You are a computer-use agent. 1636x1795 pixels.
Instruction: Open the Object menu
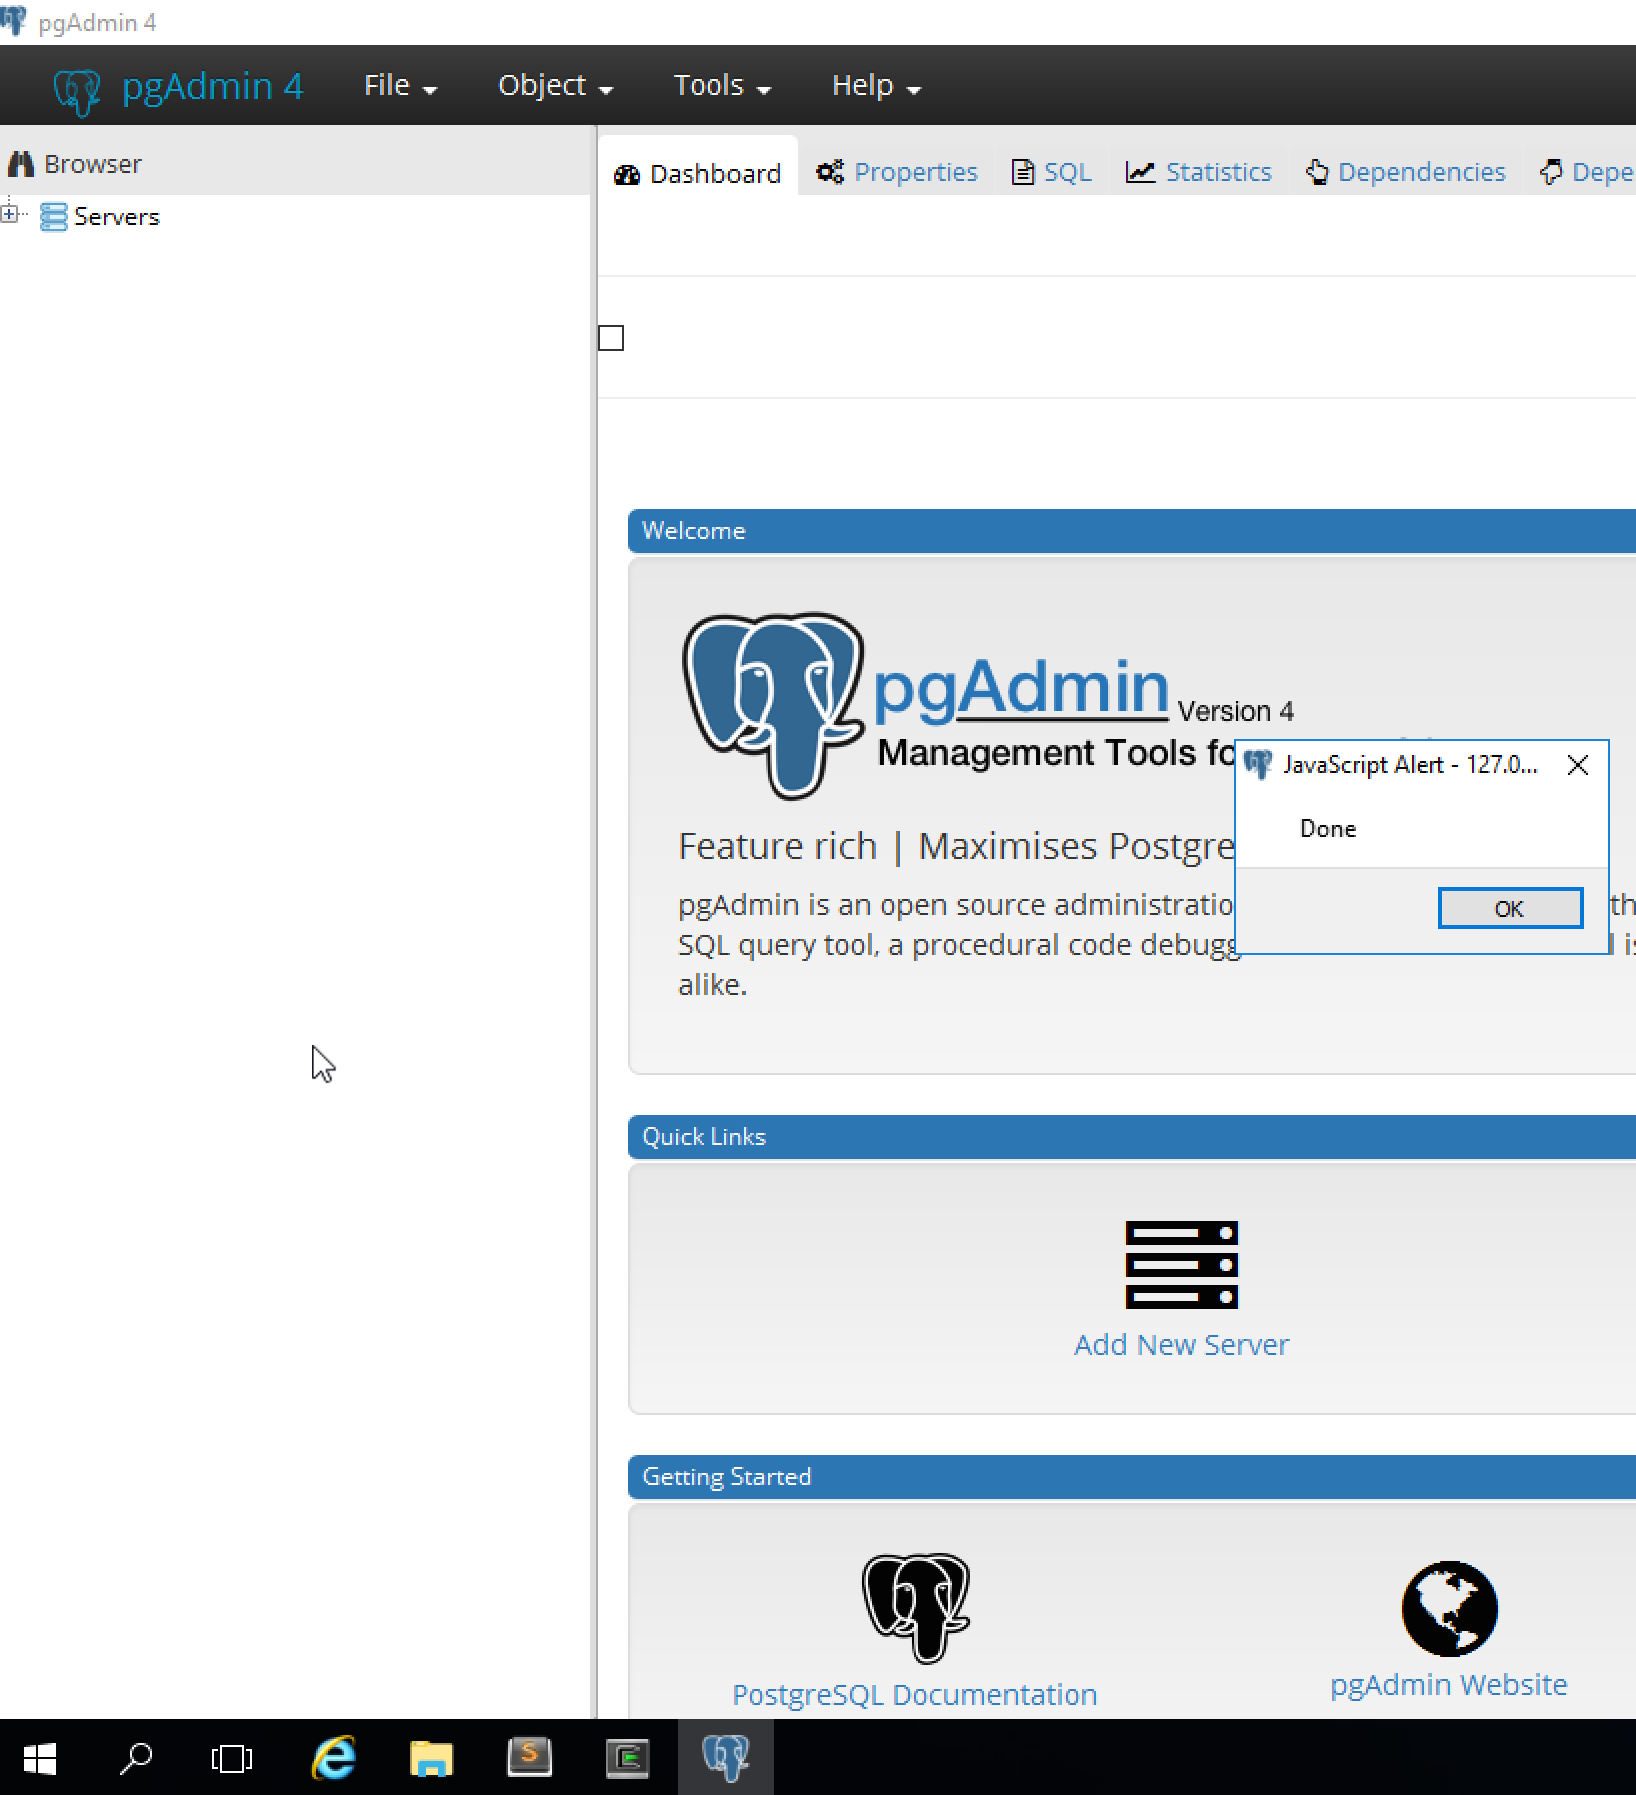click(555, 86)
